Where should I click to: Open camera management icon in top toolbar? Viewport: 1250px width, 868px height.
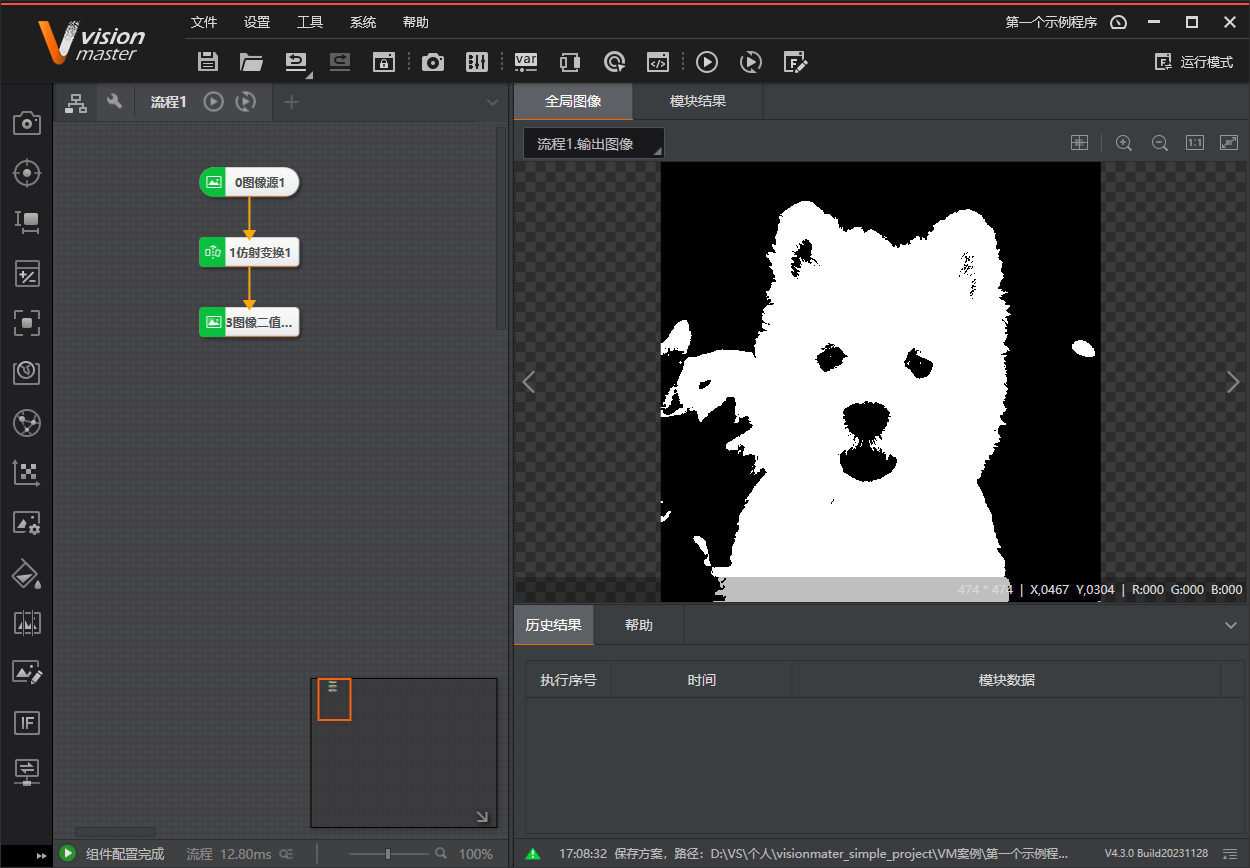(433, 62)
